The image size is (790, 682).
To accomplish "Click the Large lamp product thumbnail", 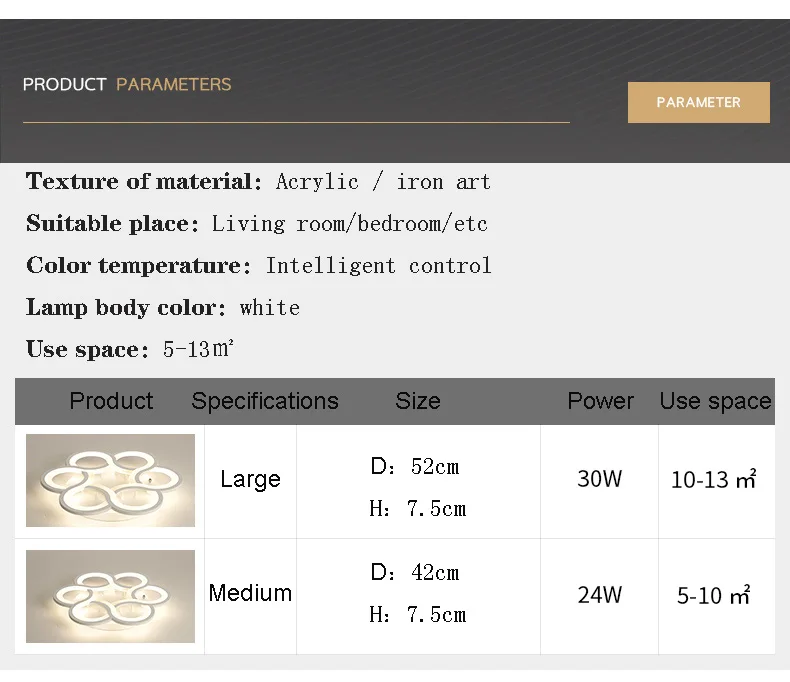I will [110, 480].
